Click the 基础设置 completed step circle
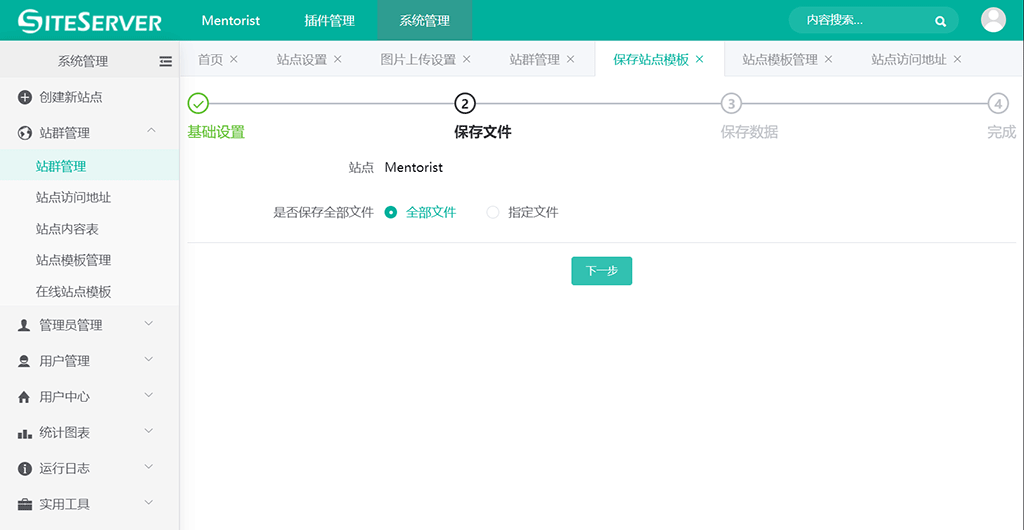Image resolution: width=1024 pixels, height=530 pixels. click(x=198, y=103)
